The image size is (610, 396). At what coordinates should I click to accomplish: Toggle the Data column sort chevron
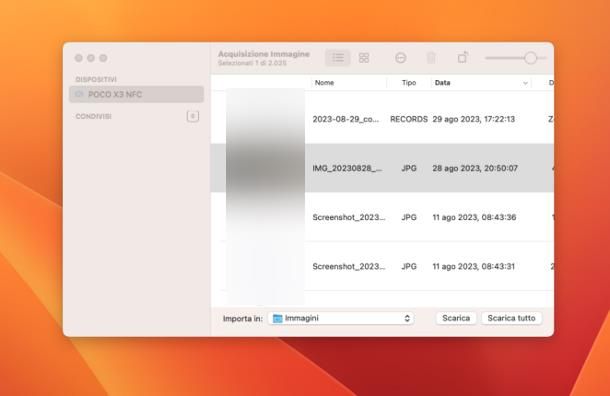point(525,83)
